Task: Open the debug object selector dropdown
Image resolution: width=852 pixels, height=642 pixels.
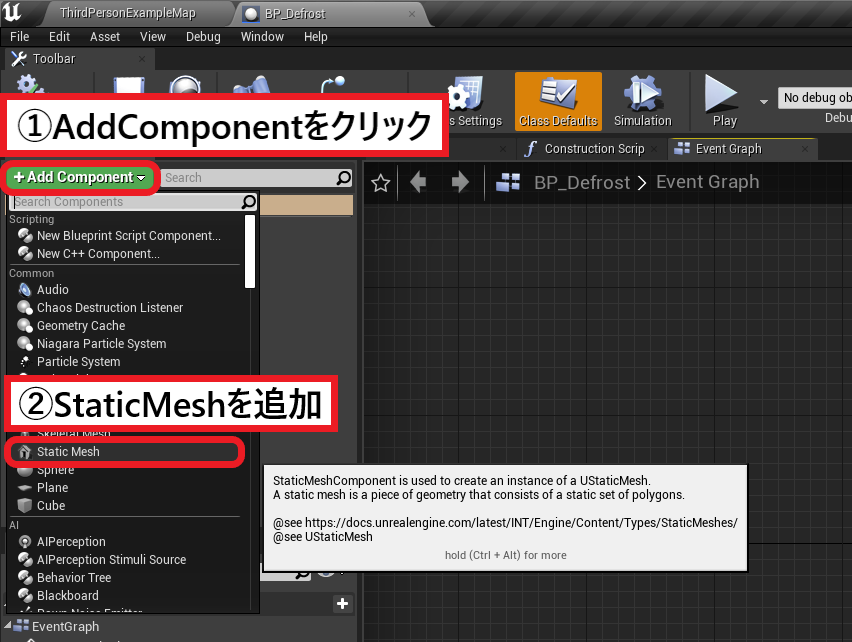Action: (x=815, y=98)
